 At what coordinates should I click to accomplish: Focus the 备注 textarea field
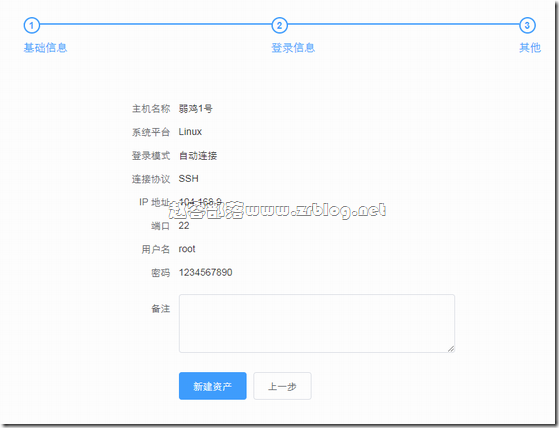(317, 323)
